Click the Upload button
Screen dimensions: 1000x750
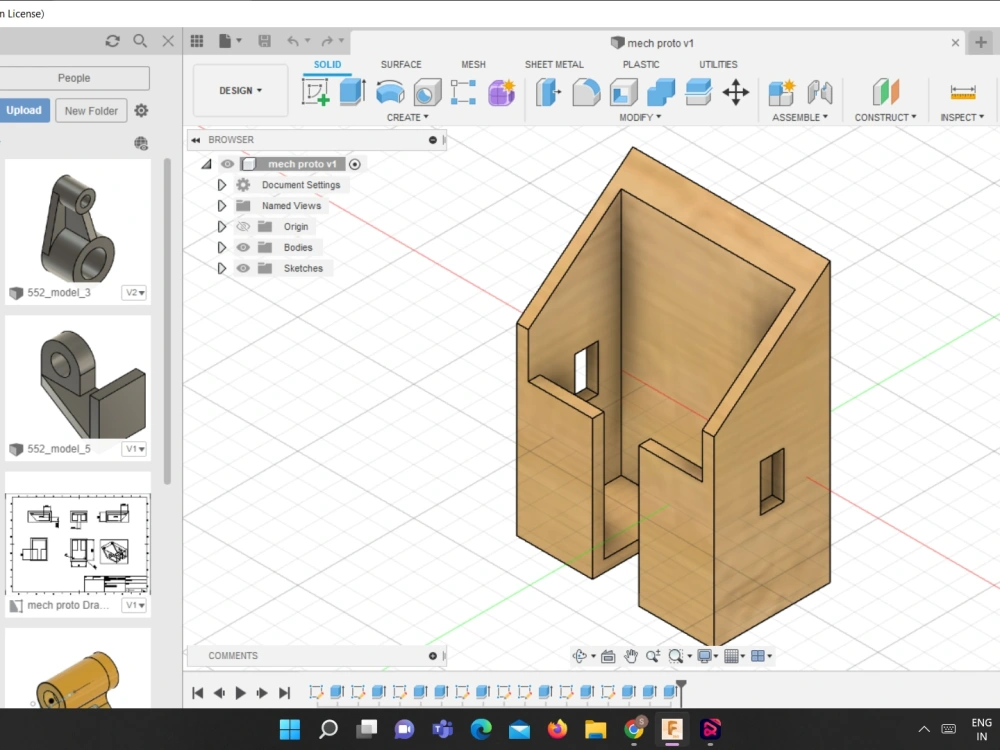[x=24, y=110]
